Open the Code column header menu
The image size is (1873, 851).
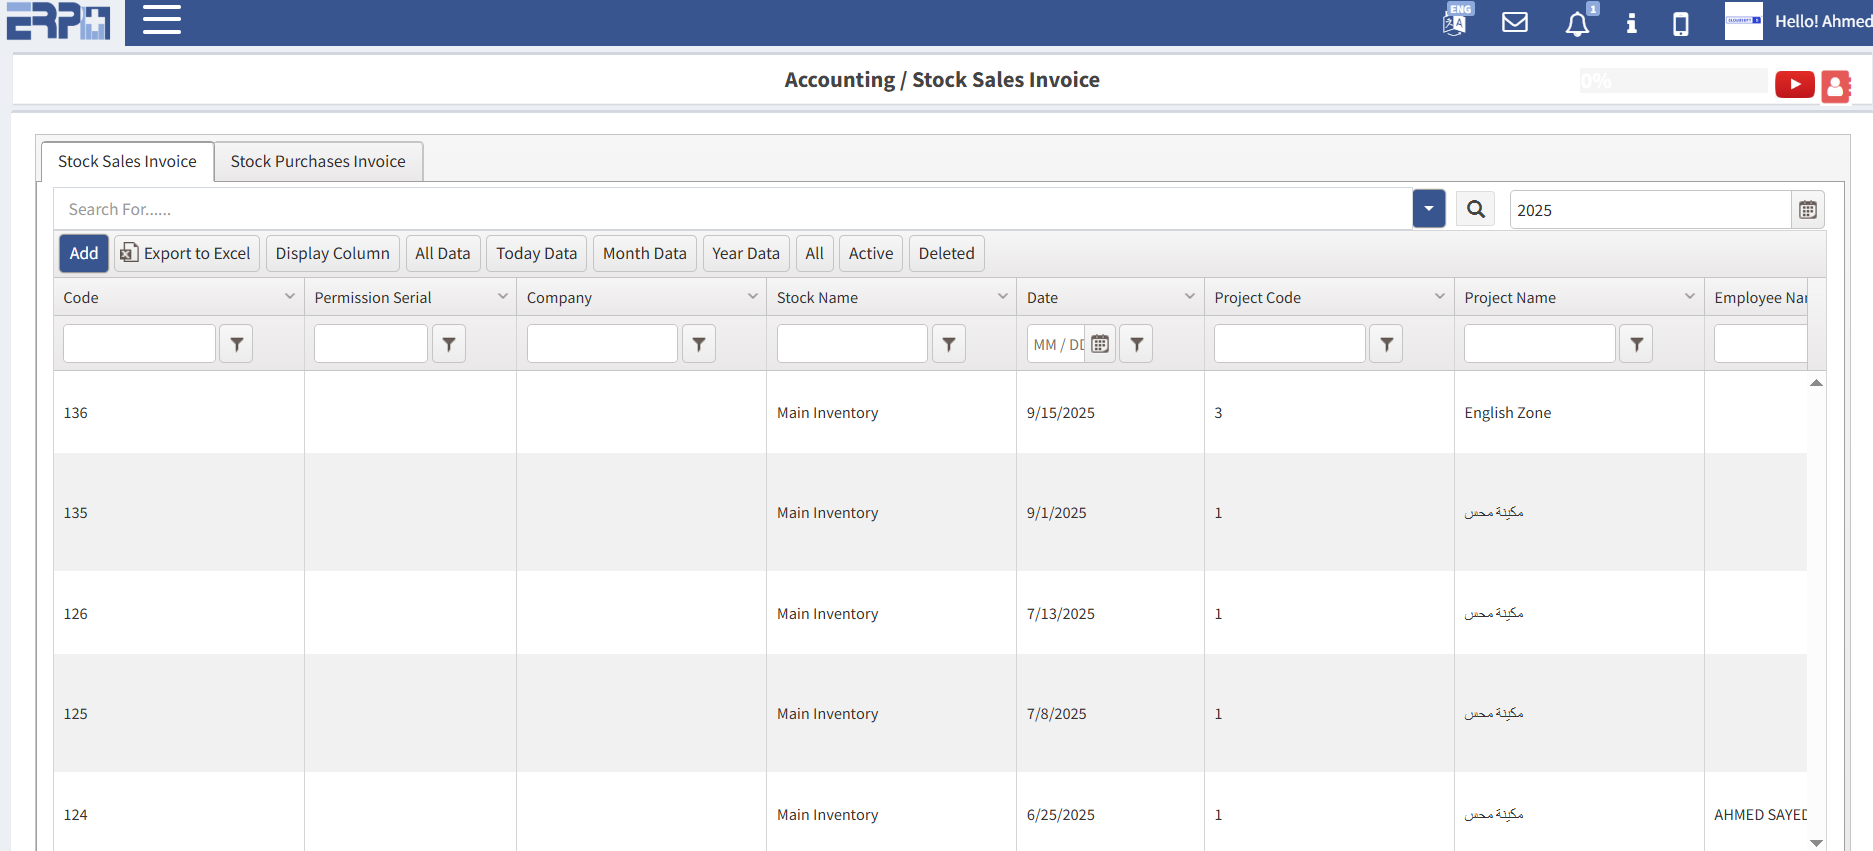289,297
